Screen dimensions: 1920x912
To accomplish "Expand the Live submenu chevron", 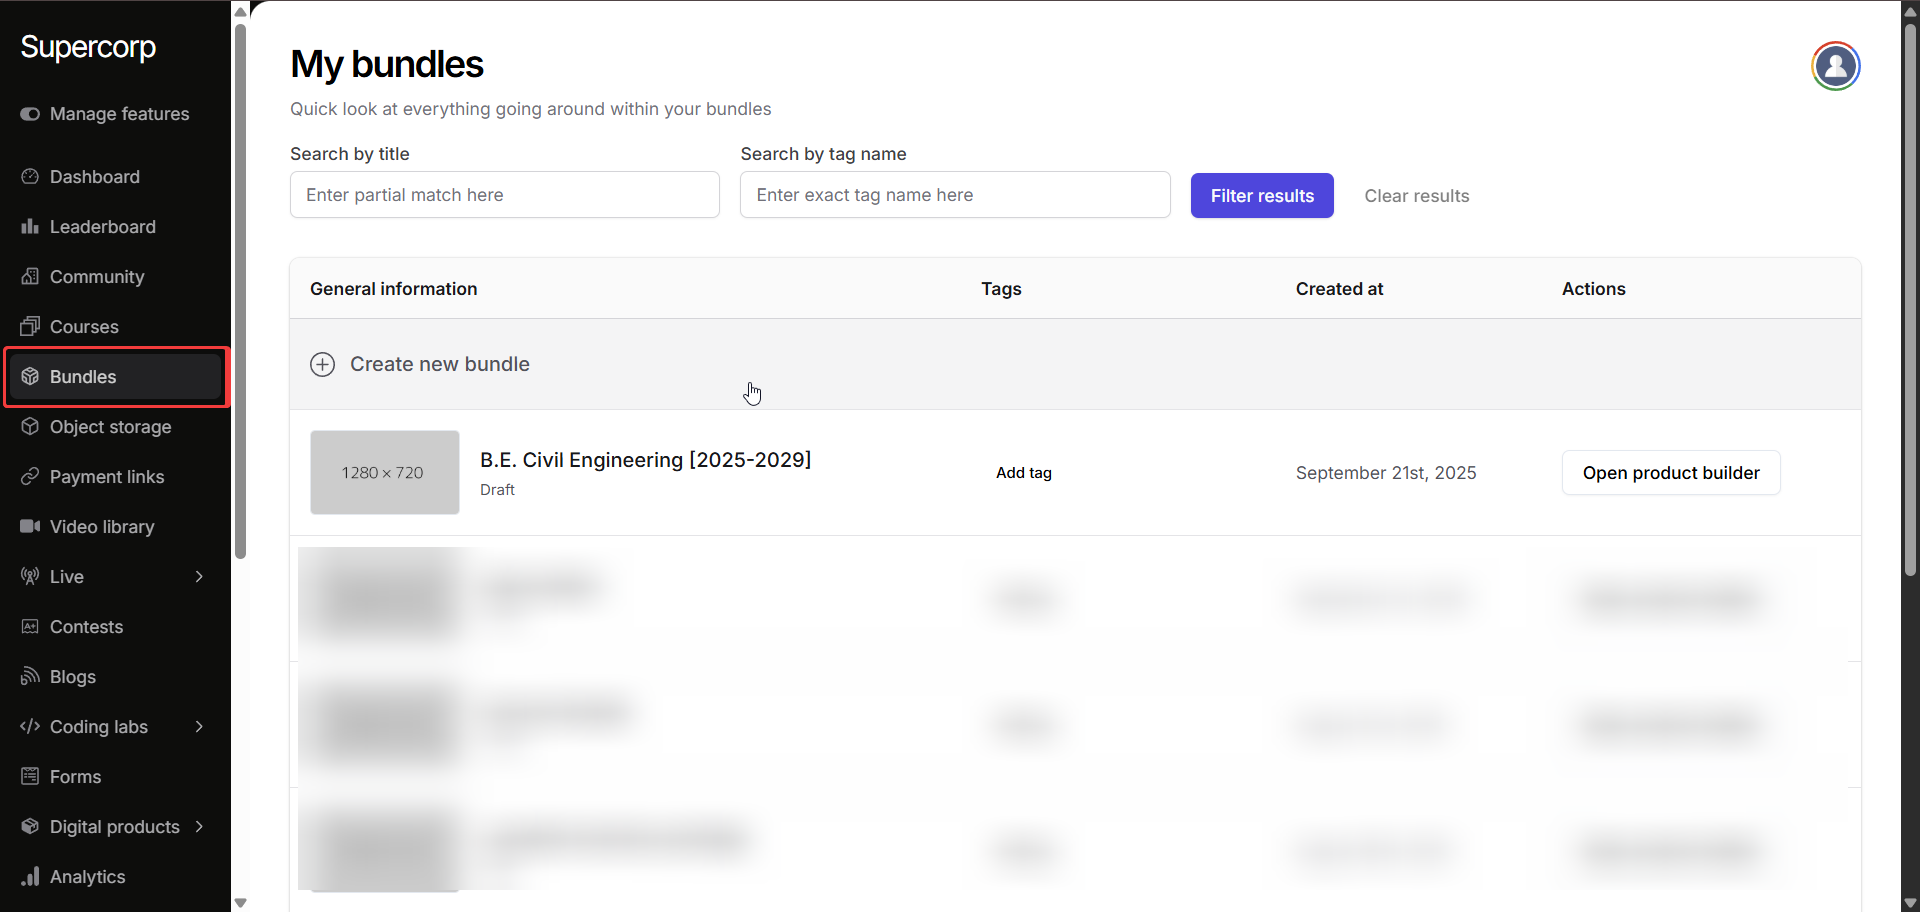I will pyautogui.click(x=199, y=577).
